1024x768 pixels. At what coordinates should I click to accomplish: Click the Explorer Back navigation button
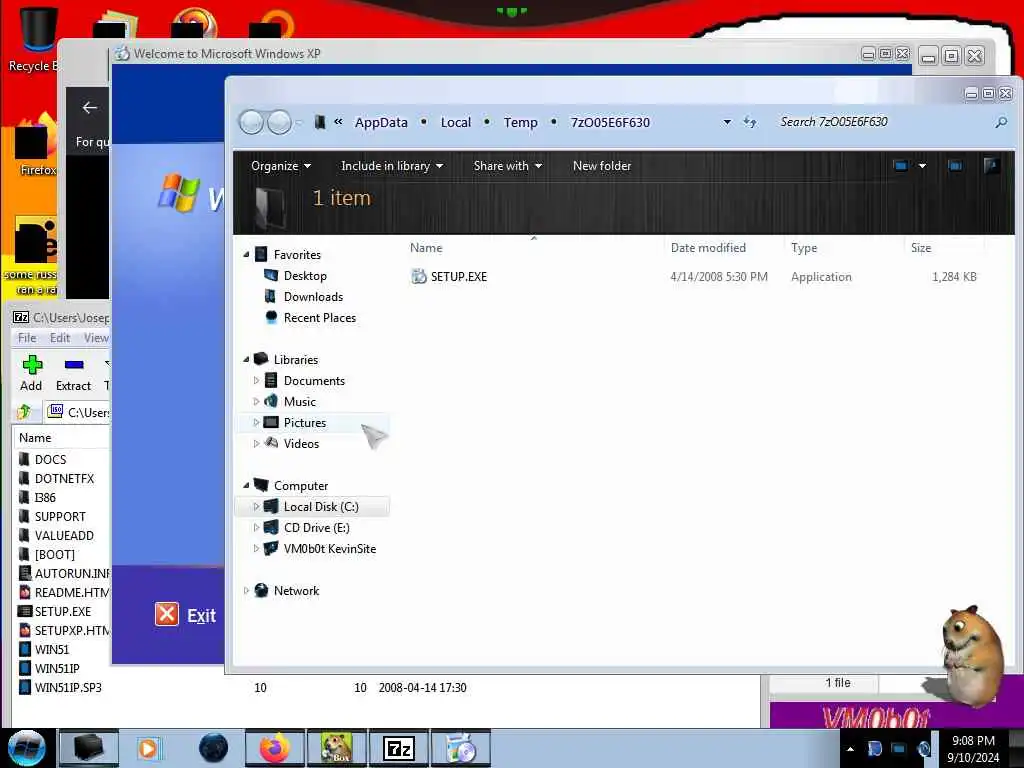[251, 122]
